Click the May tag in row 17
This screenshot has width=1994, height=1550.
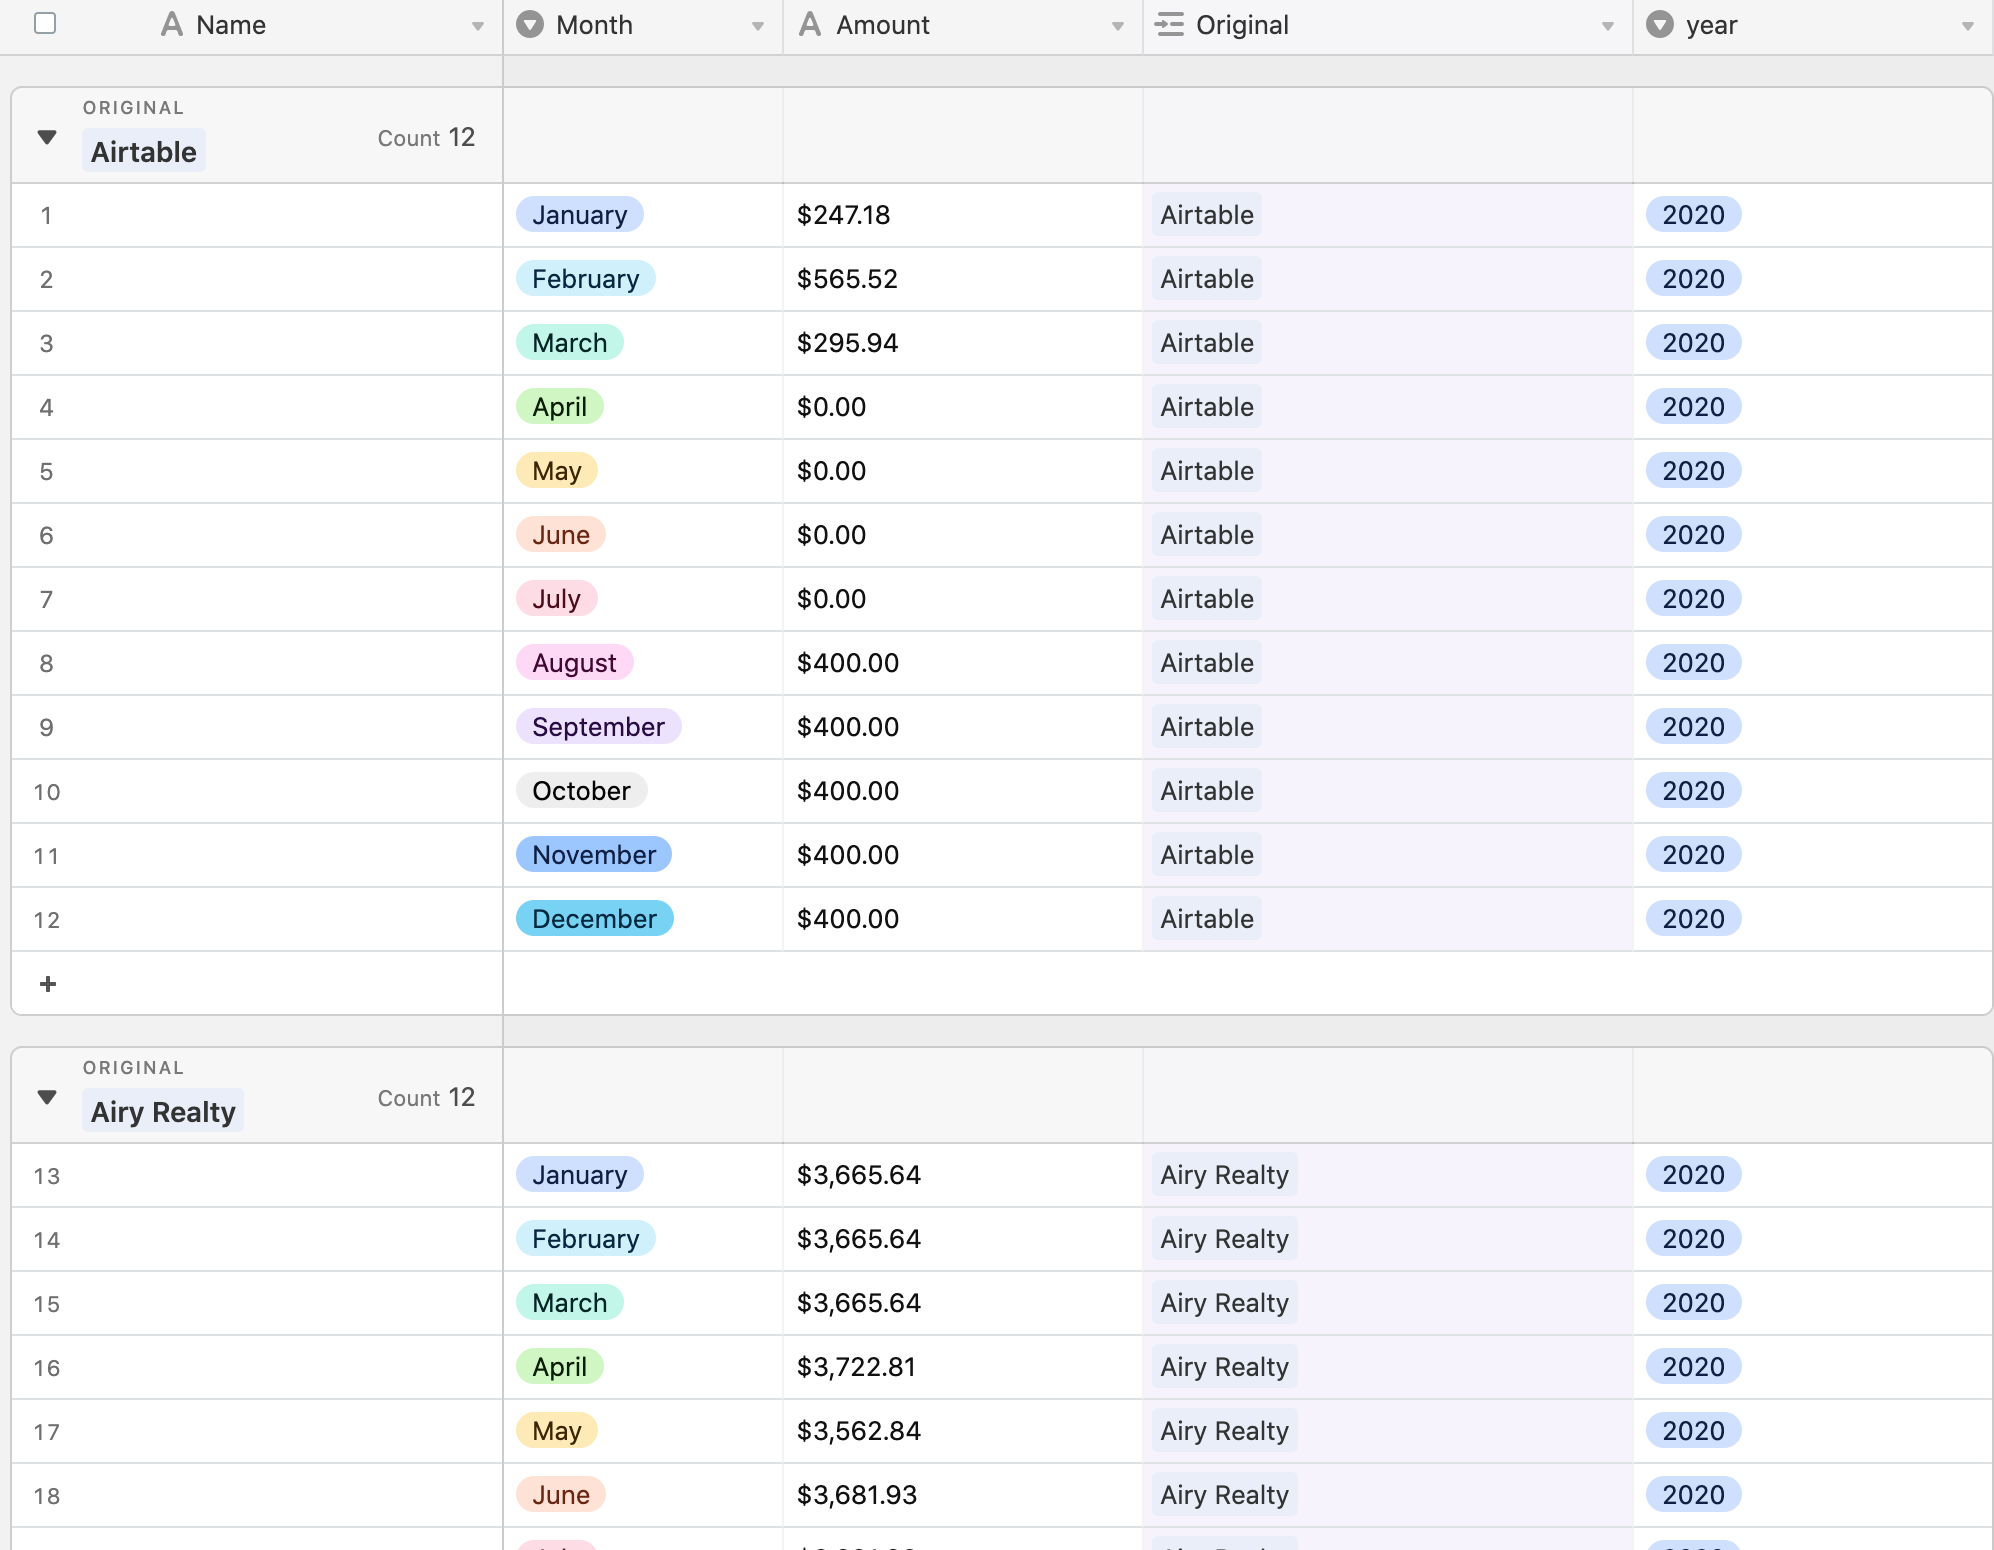pos(557,1430)
